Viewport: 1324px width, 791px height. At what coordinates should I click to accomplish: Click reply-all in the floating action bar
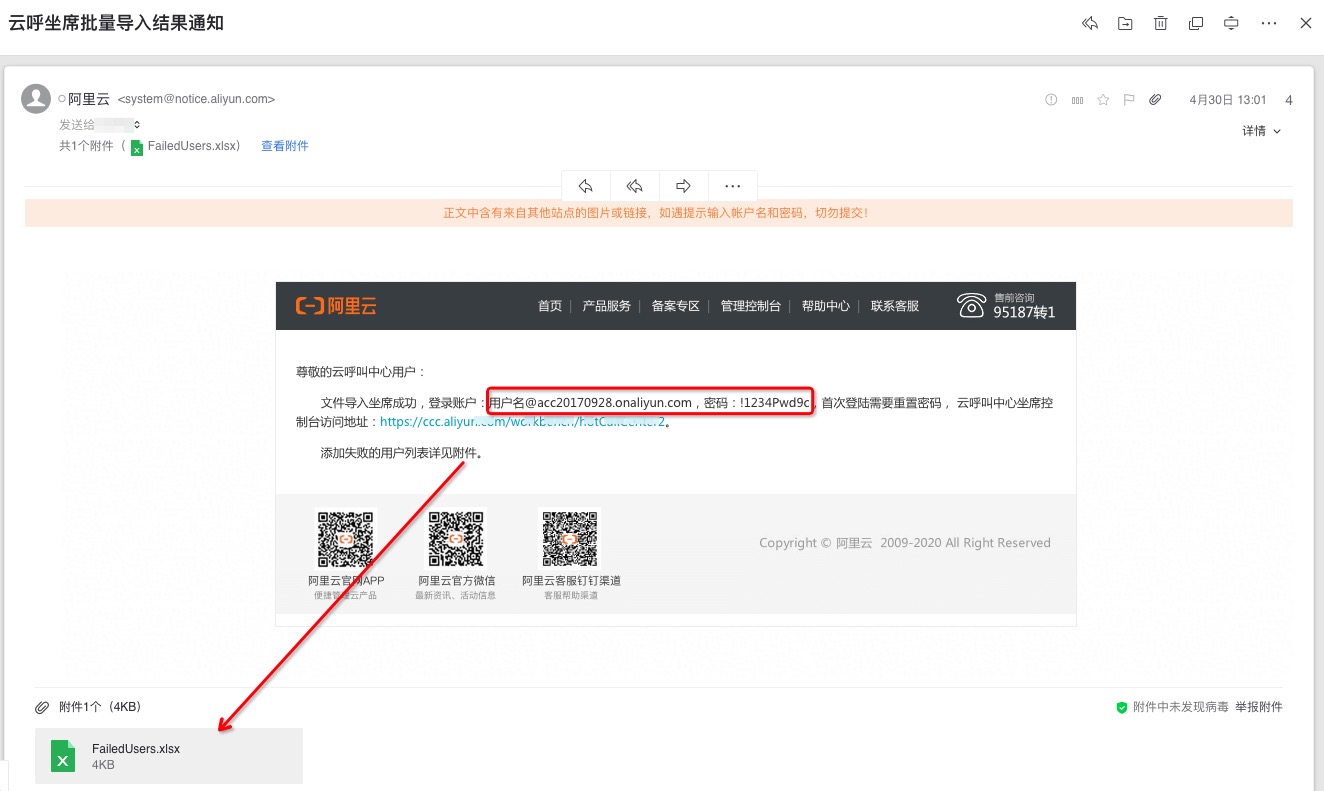[634, 186]
